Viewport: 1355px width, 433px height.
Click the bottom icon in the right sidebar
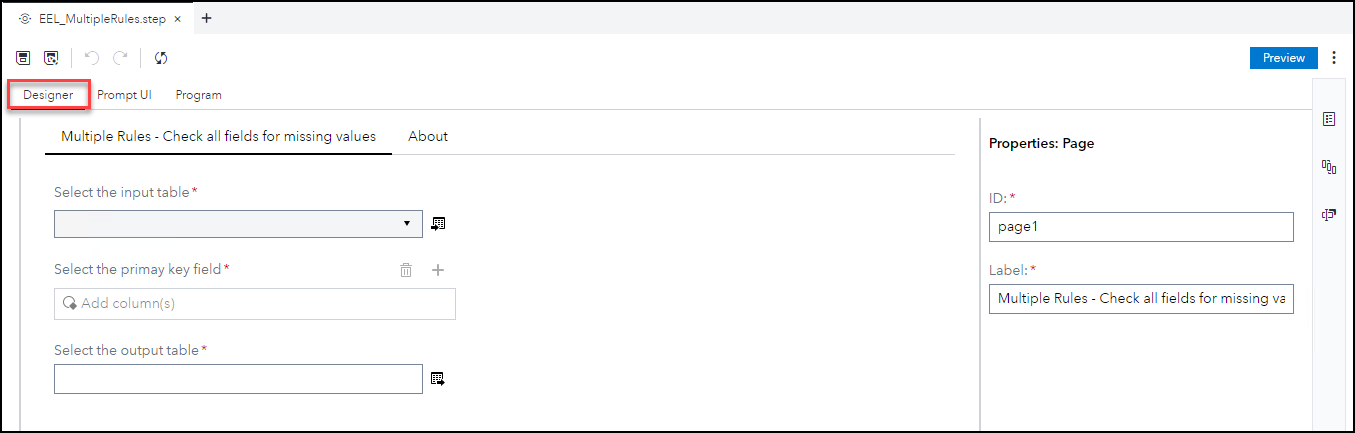point(1329,214)
